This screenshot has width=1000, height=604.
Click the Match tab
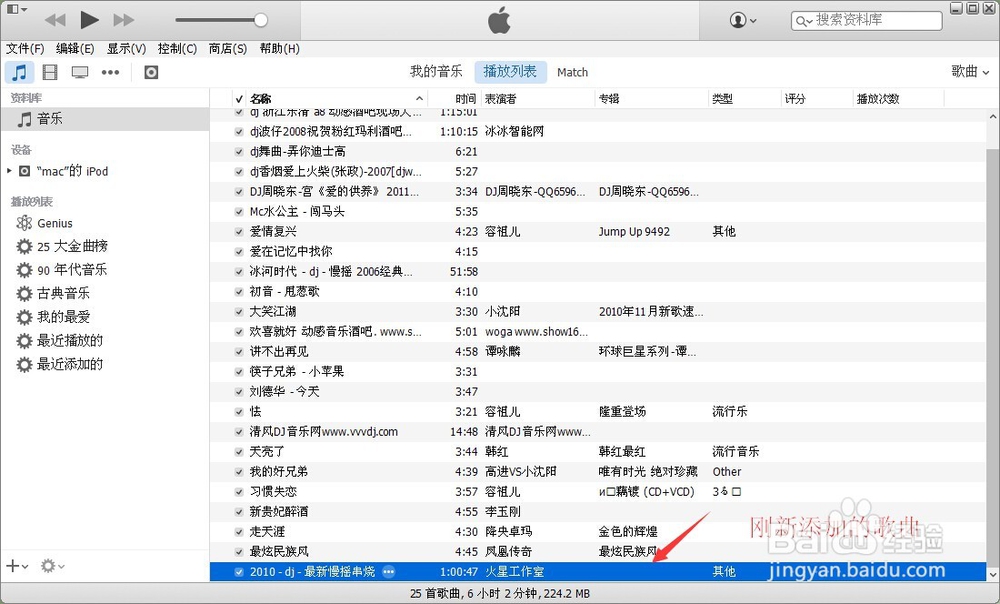click(572, 71)
